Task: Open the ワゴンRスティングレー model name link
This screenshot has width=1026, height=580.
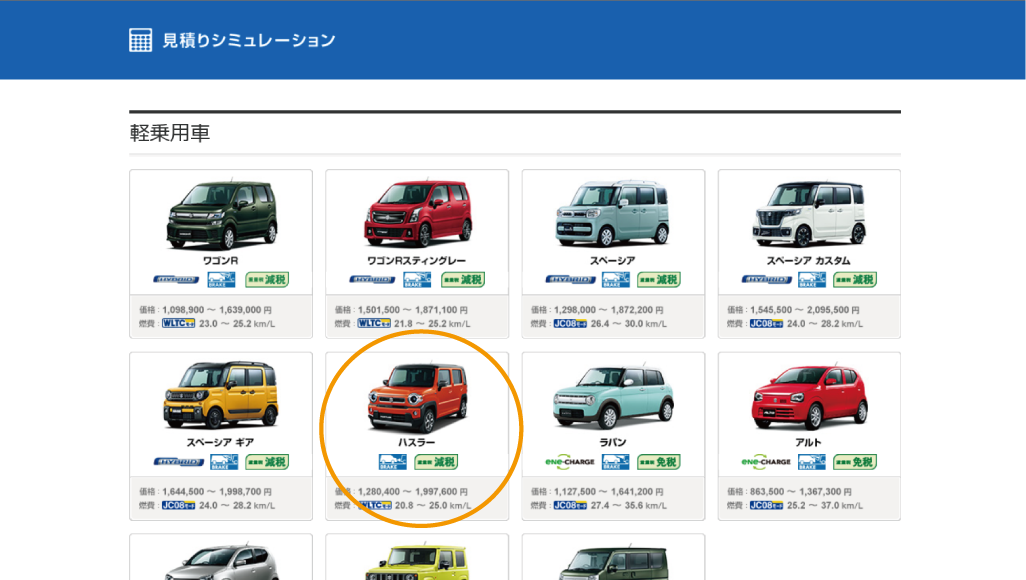Action: [x=417, y=261]
